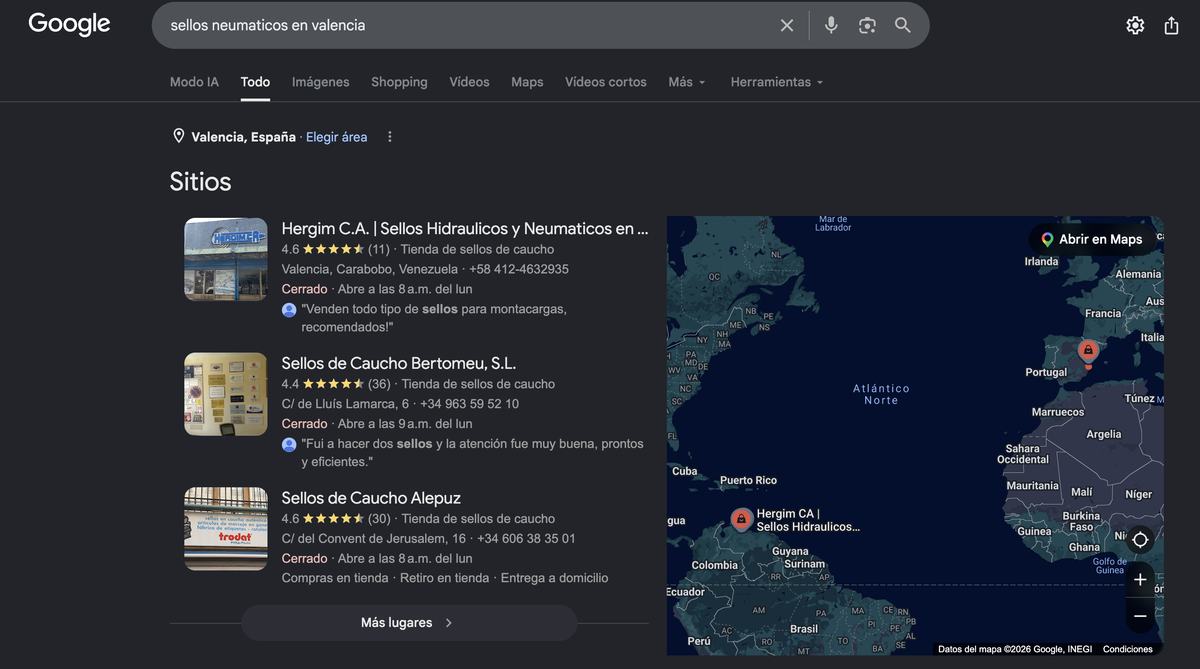This screenshot has height=669, width=1200.
Task: Click the Hergim CA map pin in Venezuela
Action: pyautogui.click(x=741, y=519)
